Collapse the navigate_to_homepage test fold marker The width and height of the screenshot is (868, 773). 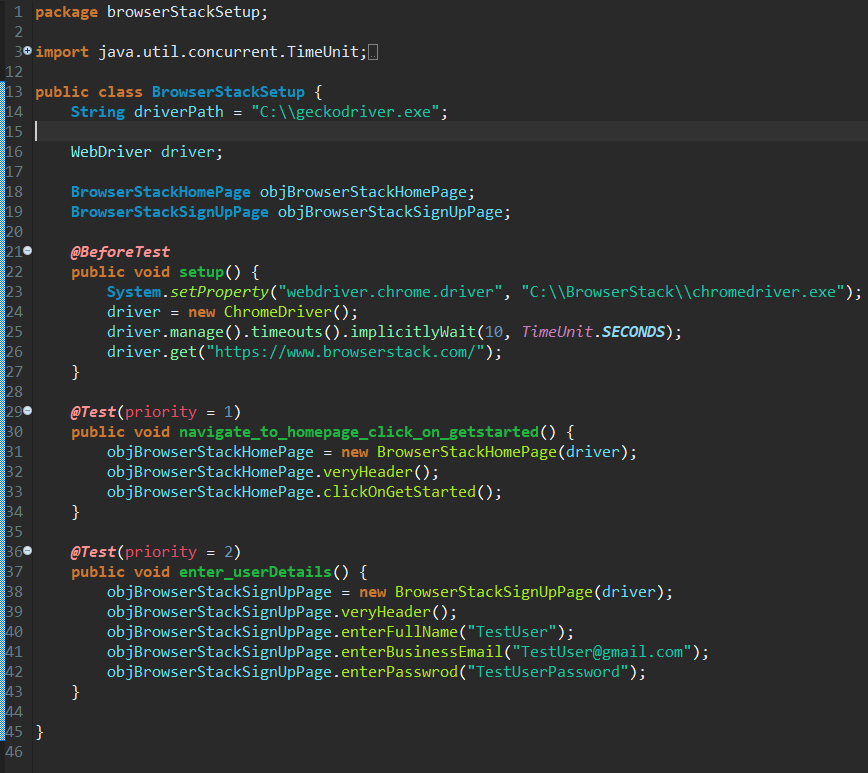coord(27,411)
